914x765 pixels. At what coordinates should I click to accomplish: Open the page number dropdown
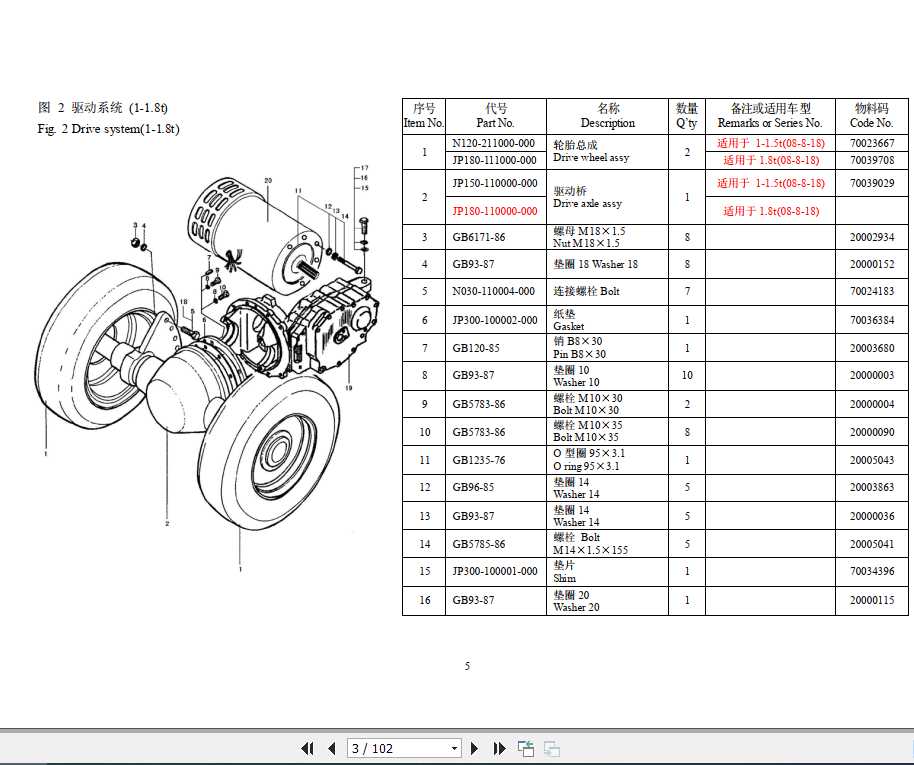pos(452,748)
